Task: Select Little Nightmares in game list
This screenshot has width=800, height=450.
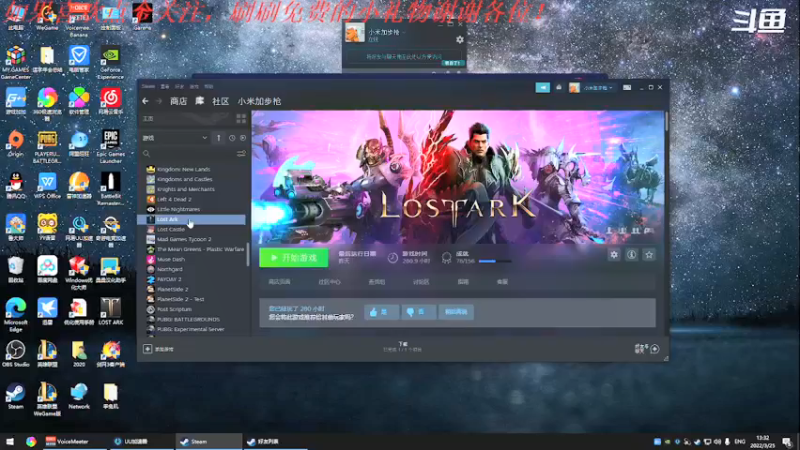Action: [179, 209]
